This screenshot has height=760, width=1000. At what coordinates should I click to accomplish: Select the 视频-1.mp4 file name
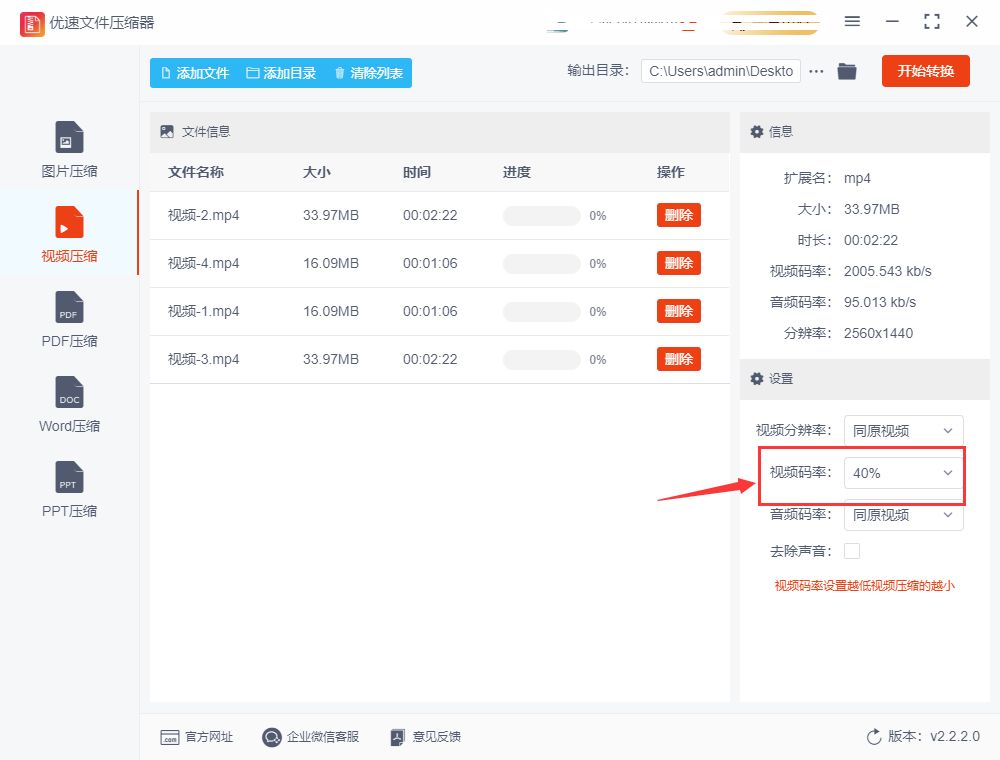coord(203,311)
